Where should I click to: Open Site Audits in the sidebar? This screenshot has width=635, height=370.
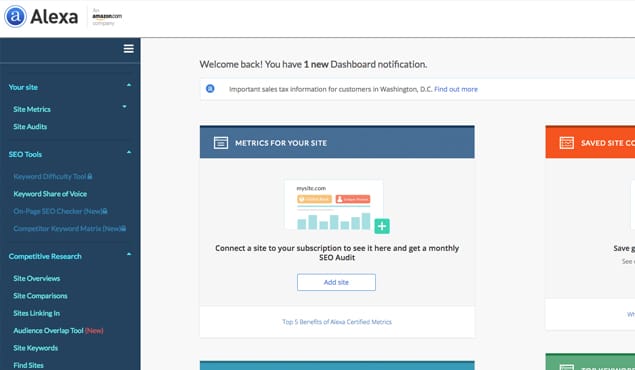point(30,127)
